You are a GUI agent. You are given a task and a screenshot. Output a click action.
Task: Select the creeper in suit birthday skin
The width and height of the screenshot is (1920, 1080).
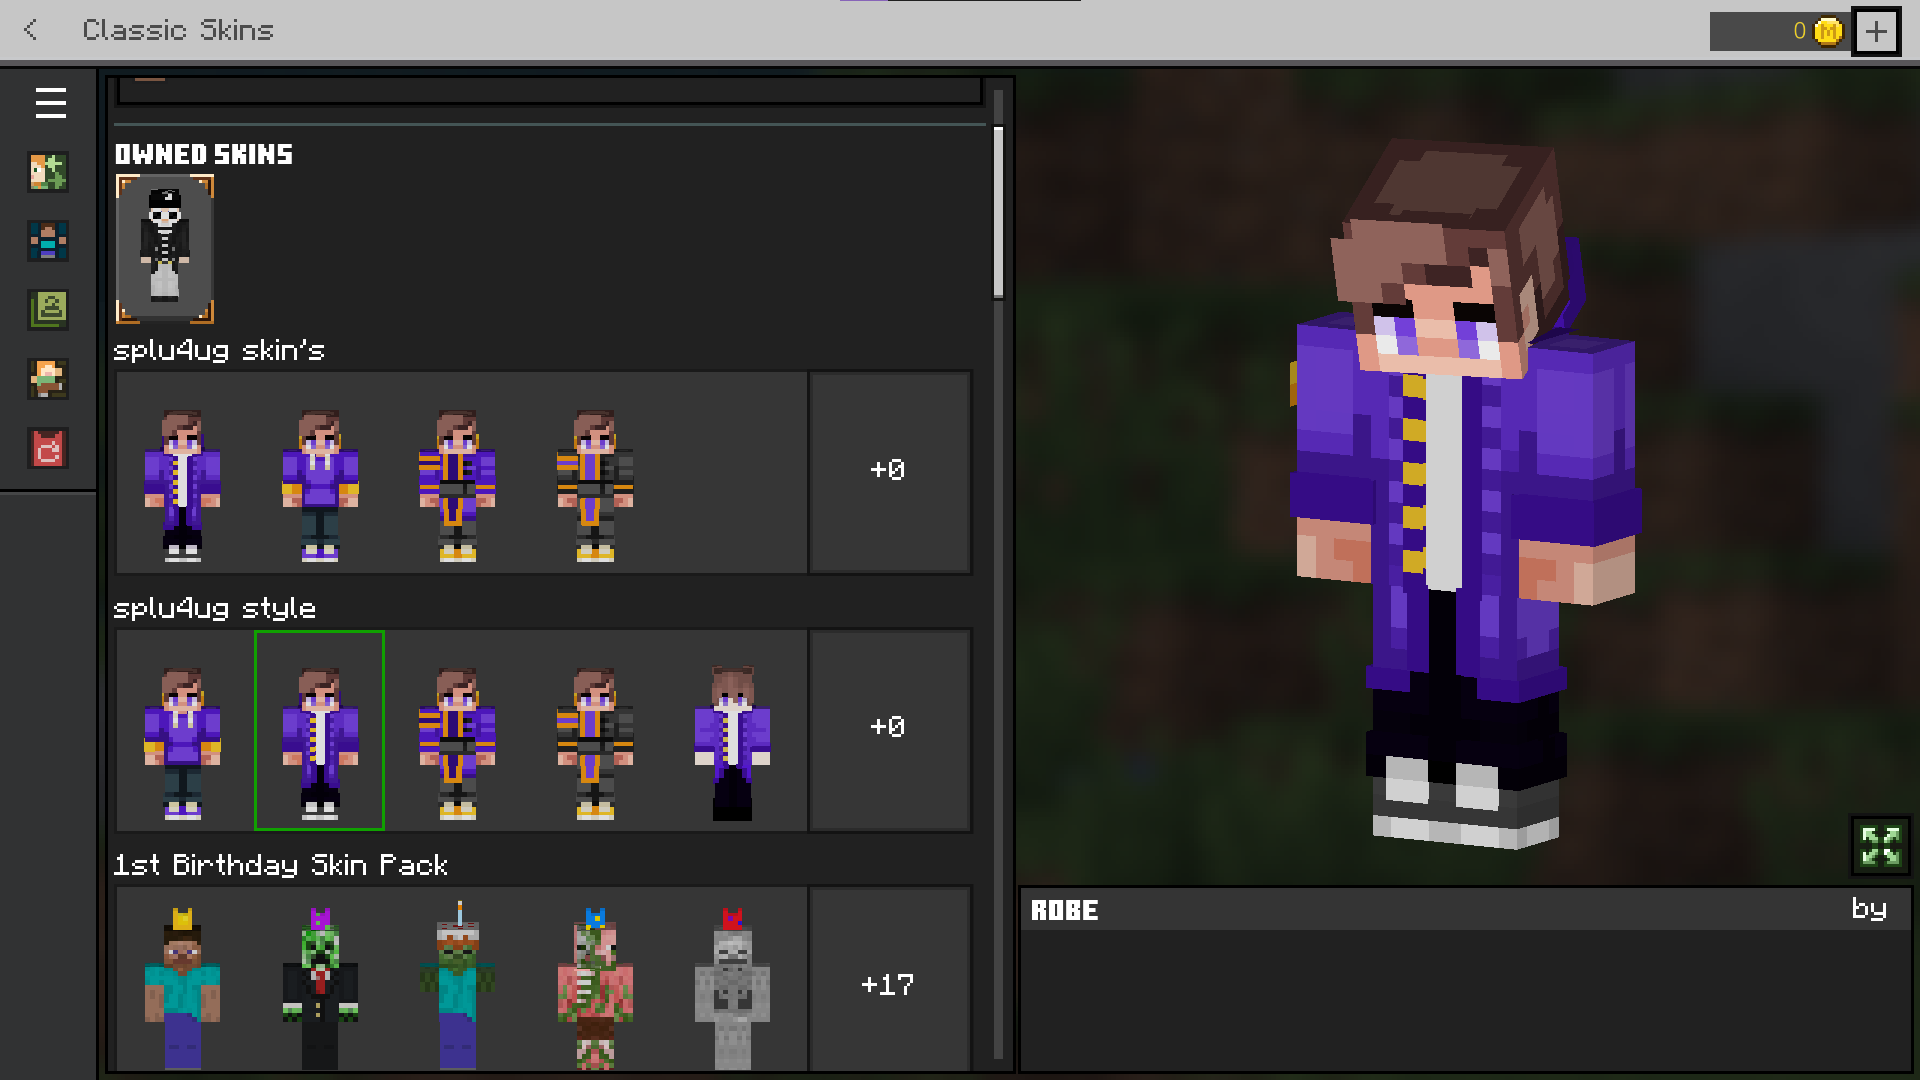pos(320,985)
